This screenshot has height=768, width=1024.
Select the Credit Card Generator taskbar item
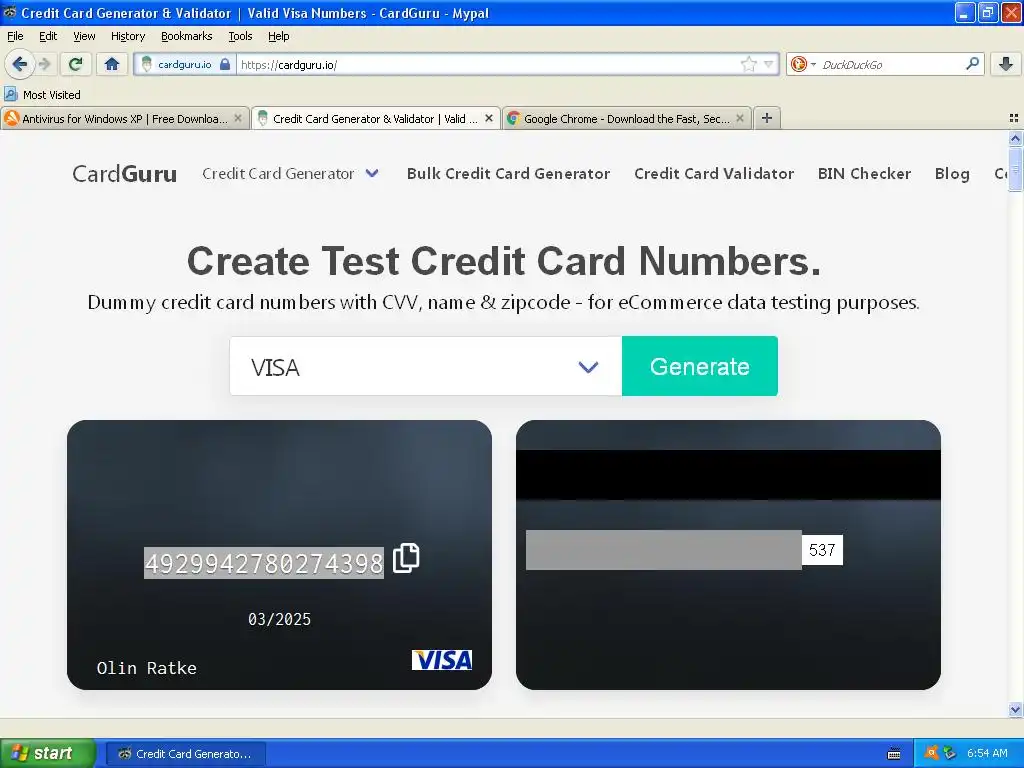[185, 754]
